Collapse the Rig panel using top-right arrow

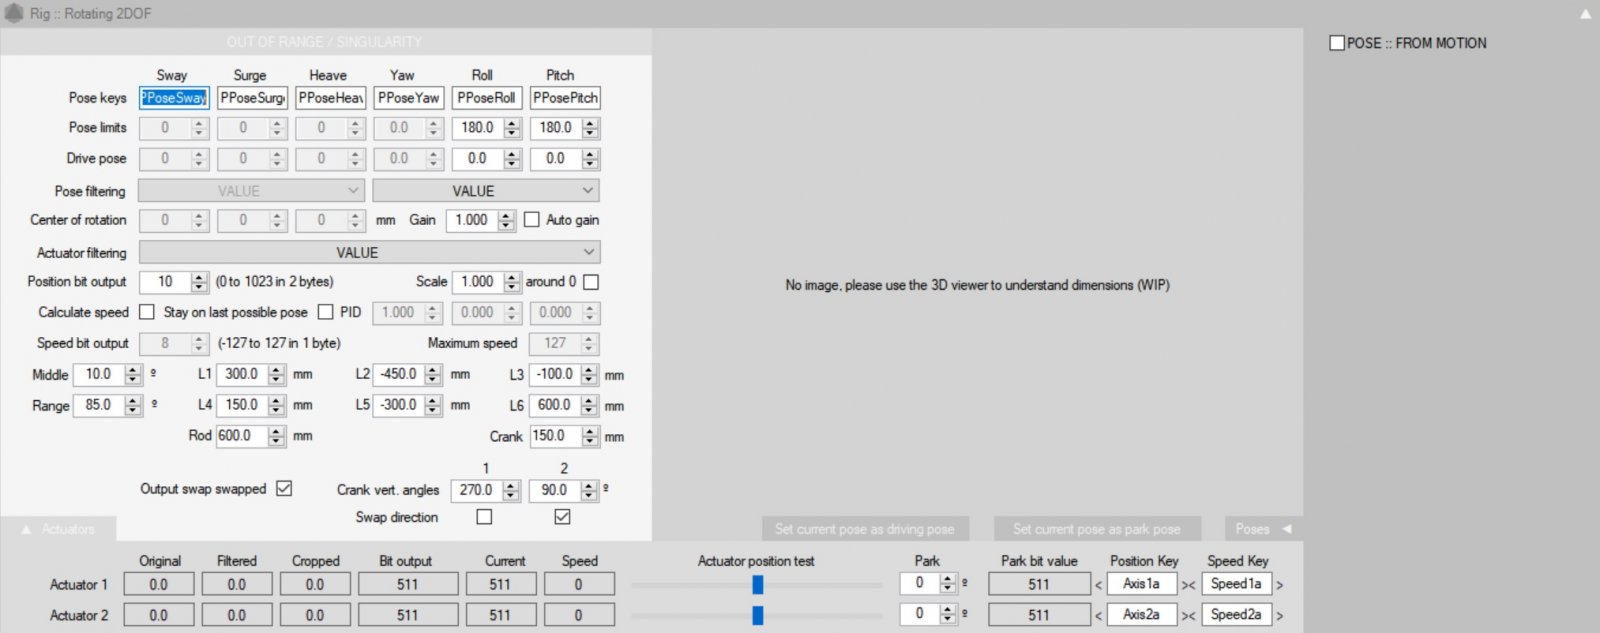[1585, 14]
